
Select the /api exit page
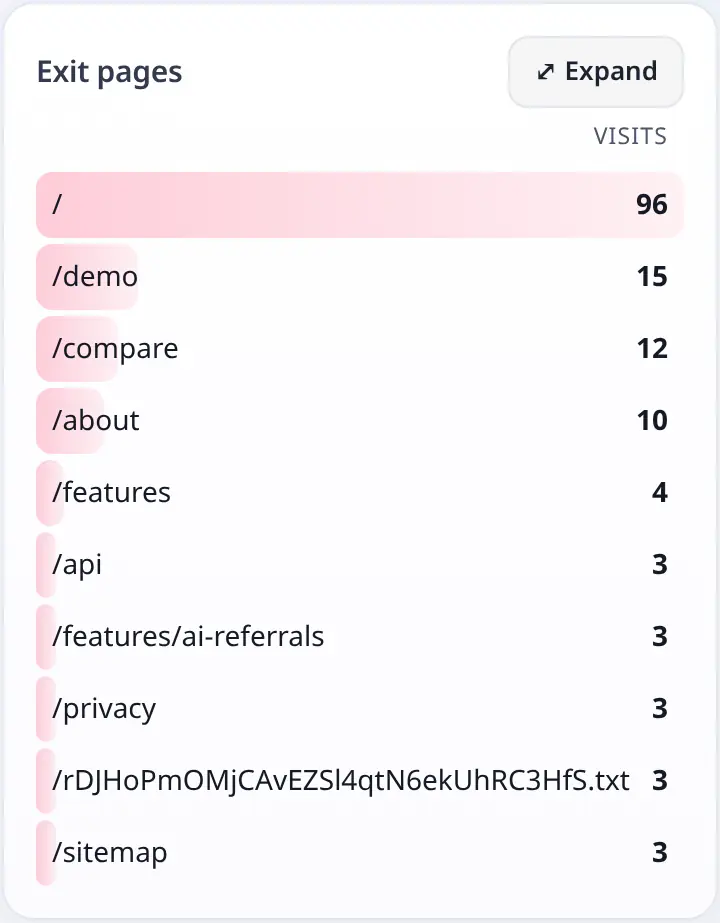[360, 565]
